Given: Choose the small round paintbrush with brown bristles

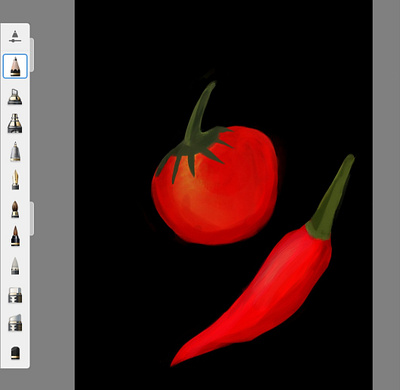Looking at the screenshot, I should (15, 209).
